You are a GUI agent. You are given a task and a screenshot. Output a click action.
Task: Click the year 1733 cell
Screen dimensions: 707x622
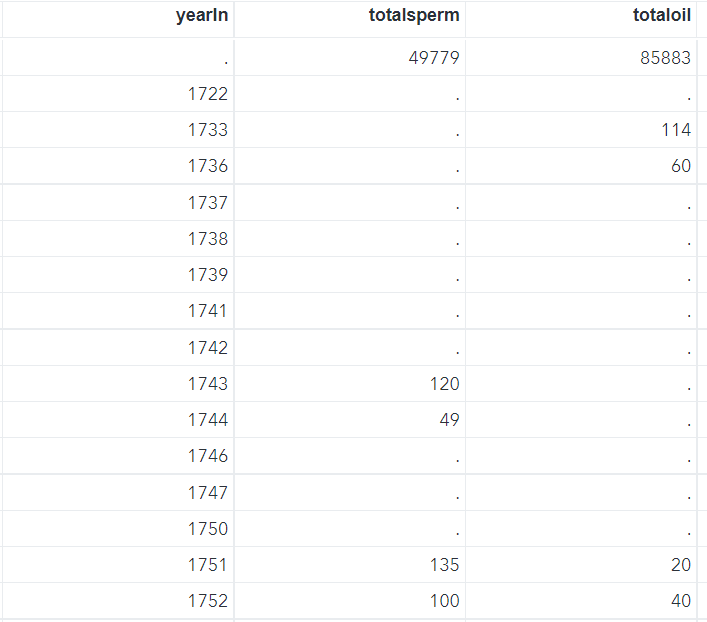pos(208,130)
